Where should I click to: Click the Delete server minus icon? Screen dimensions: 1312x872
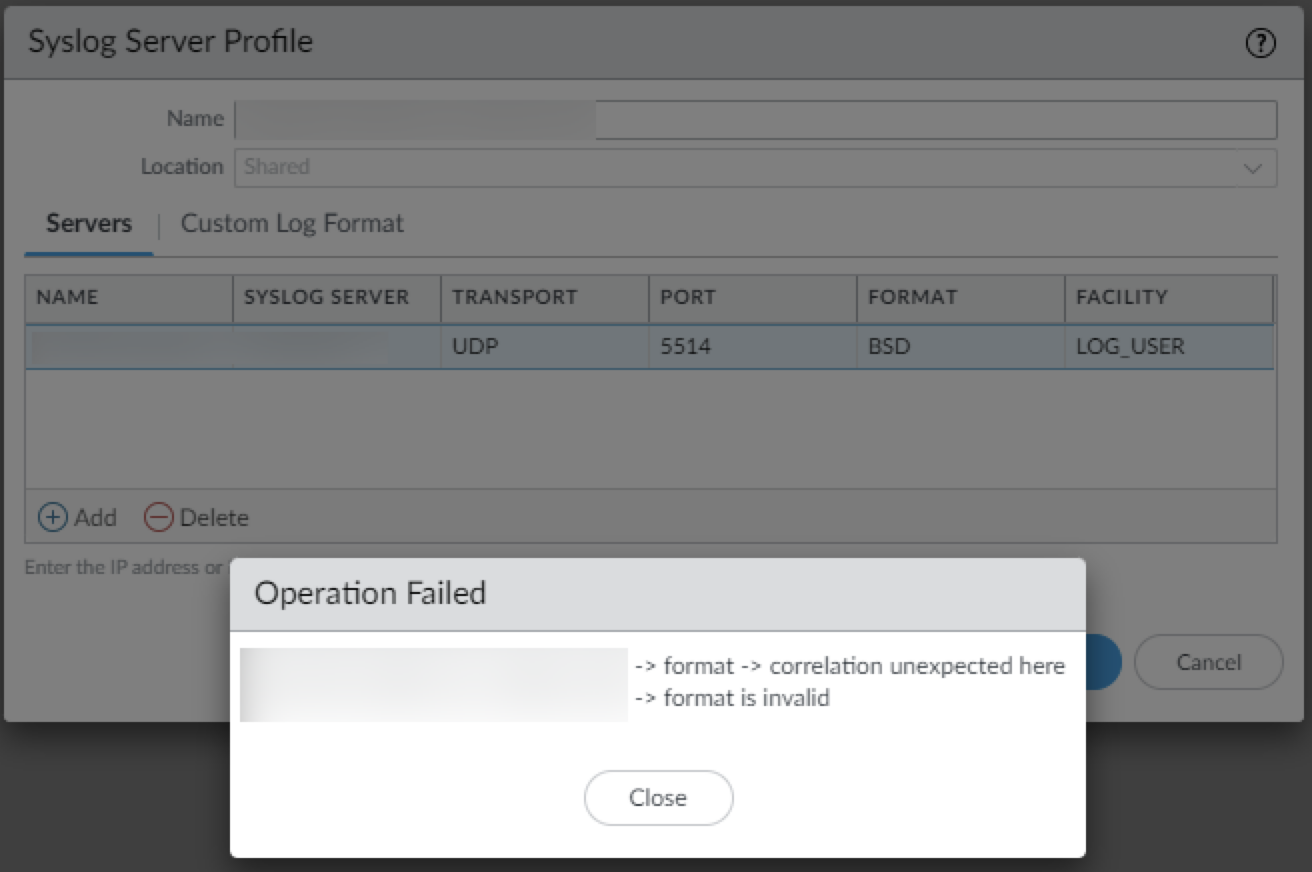[x=158, y=517]
